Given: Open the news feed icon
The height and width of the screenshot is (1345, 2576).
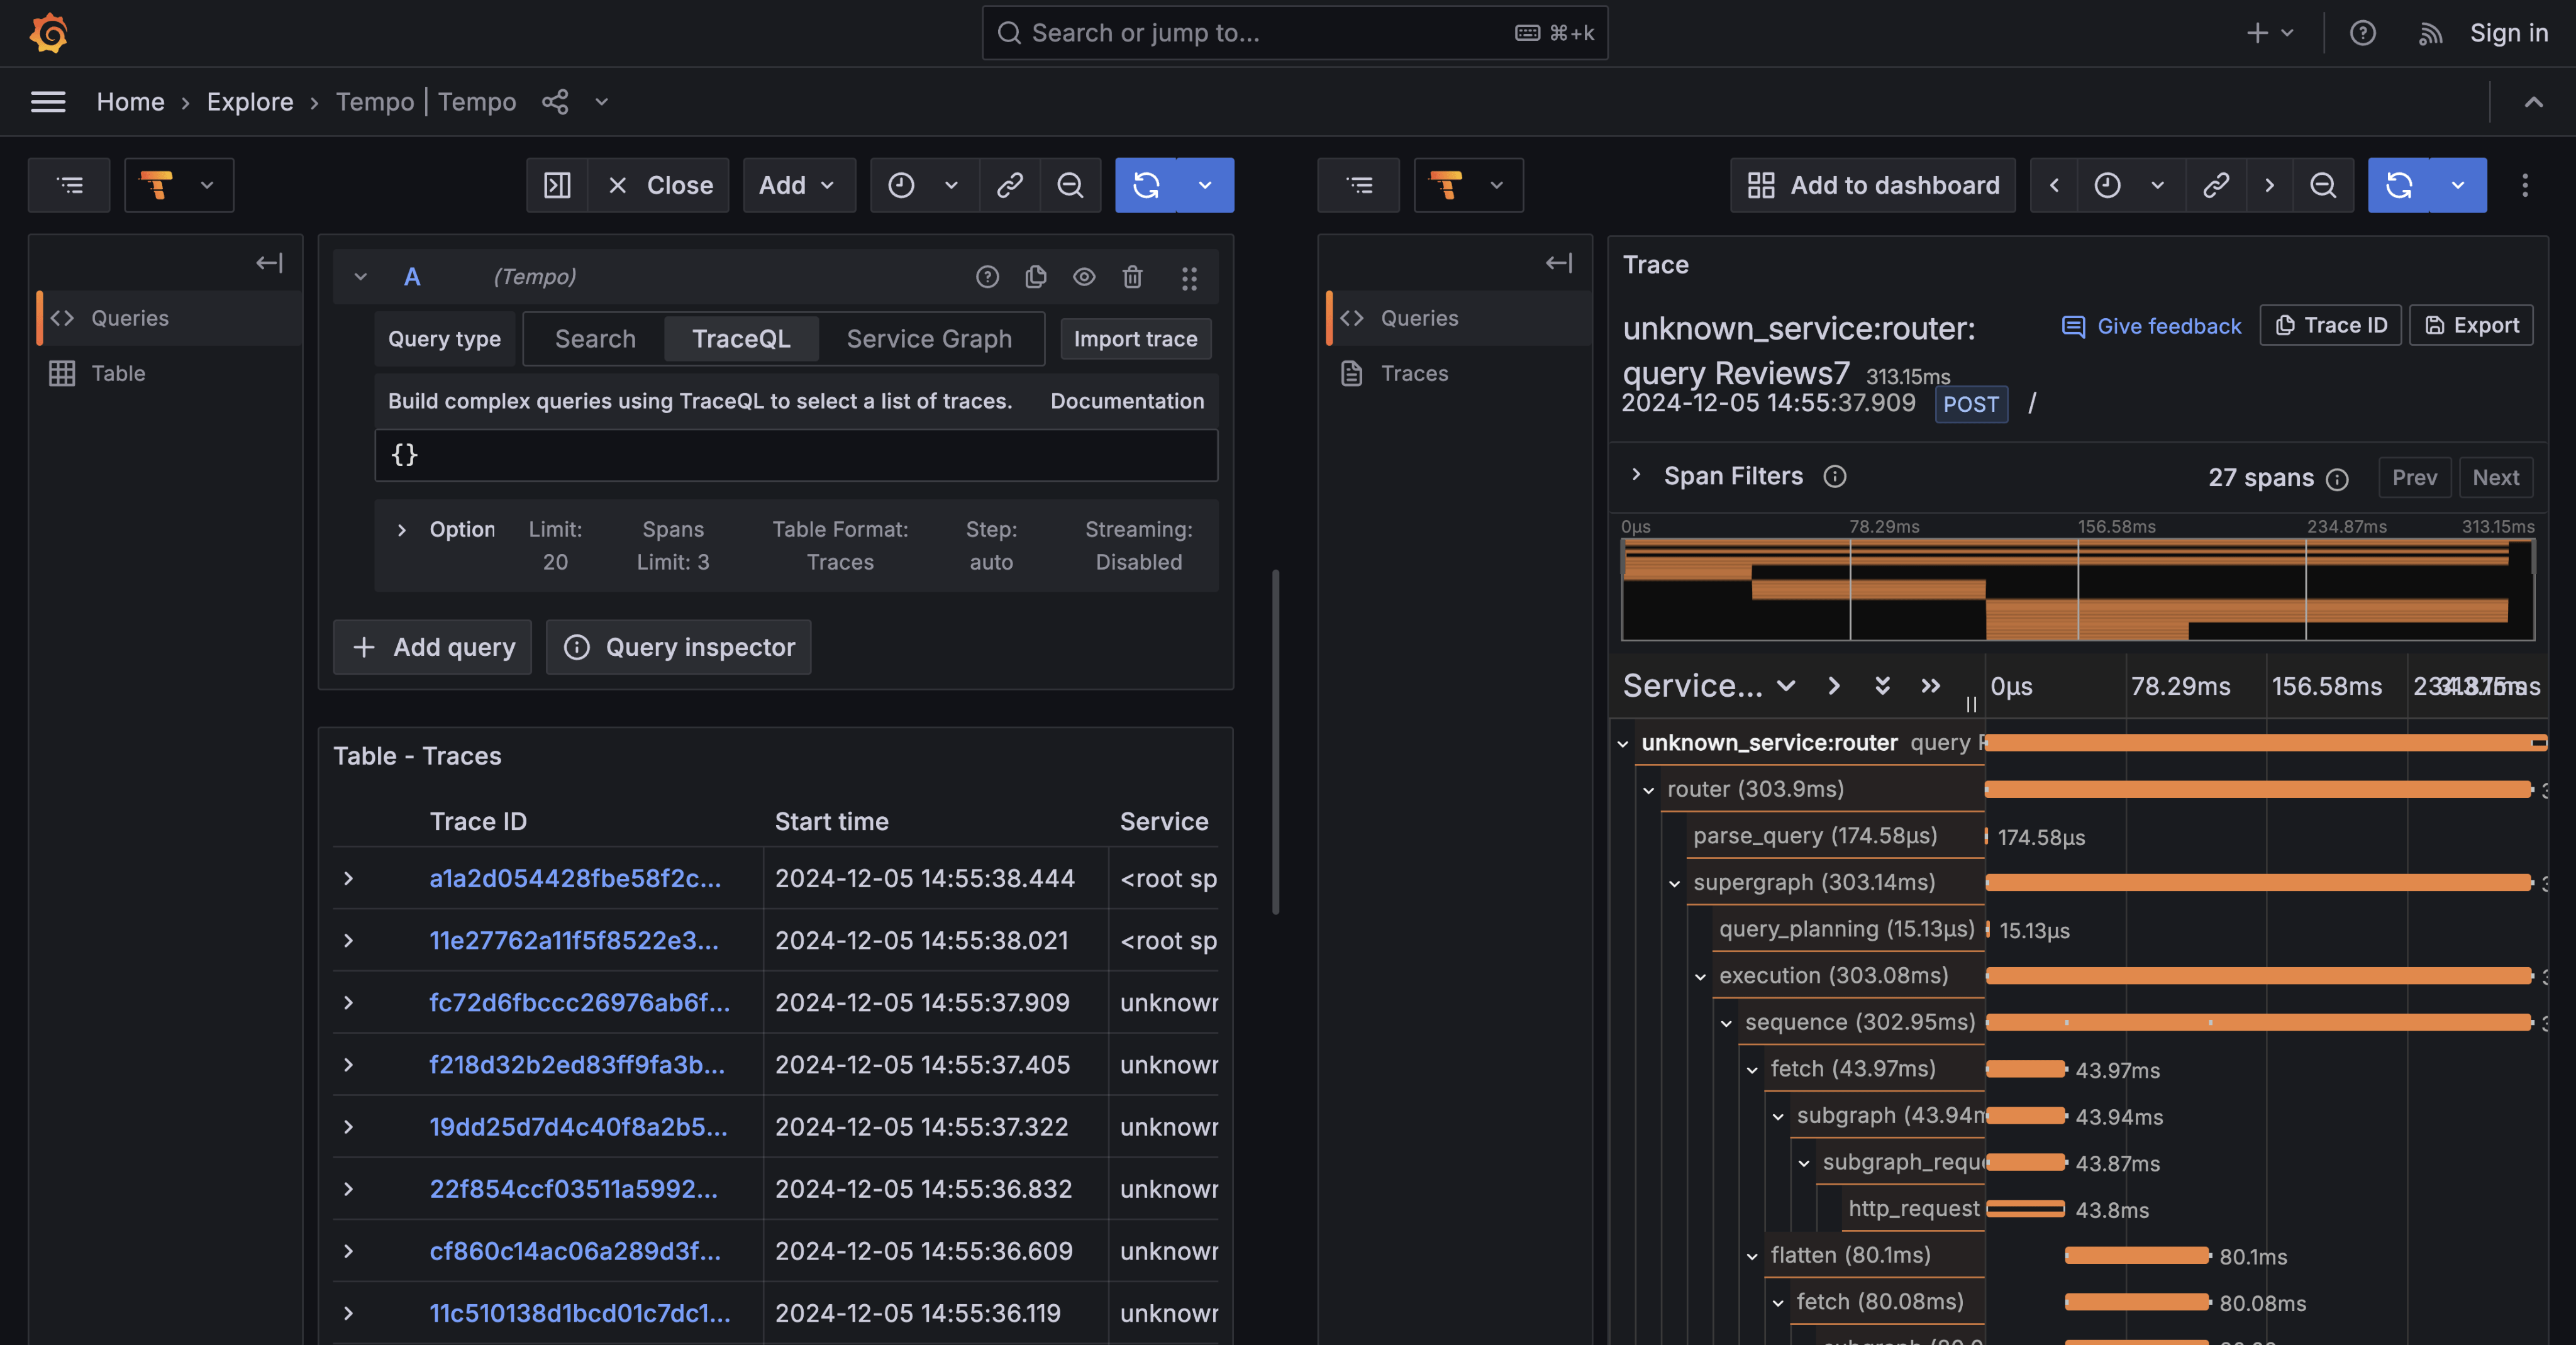Looking at the screenshot, I should [x=2430, y=33].
